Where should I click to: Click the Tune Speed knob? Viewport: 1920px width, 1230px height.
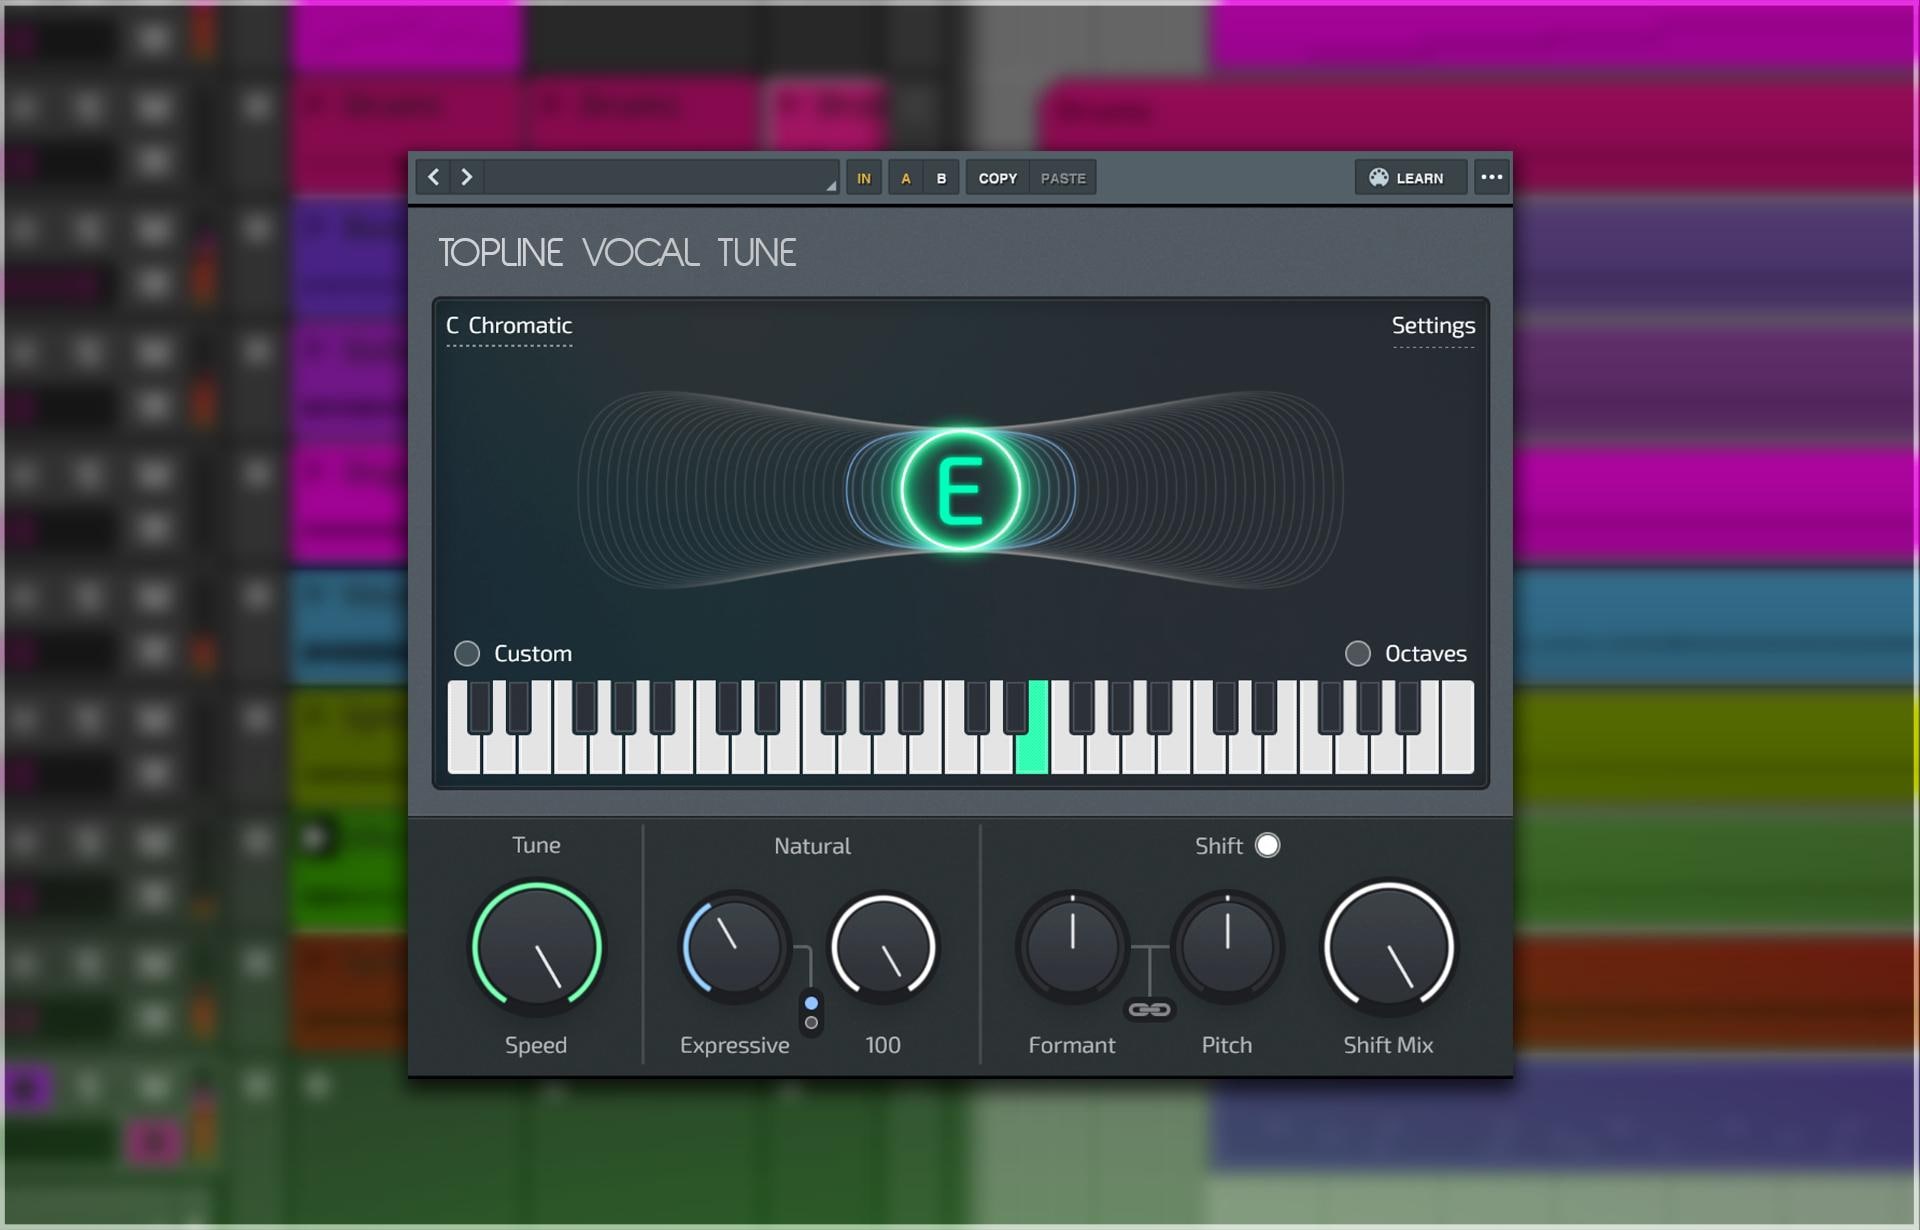tap(537, 945)
